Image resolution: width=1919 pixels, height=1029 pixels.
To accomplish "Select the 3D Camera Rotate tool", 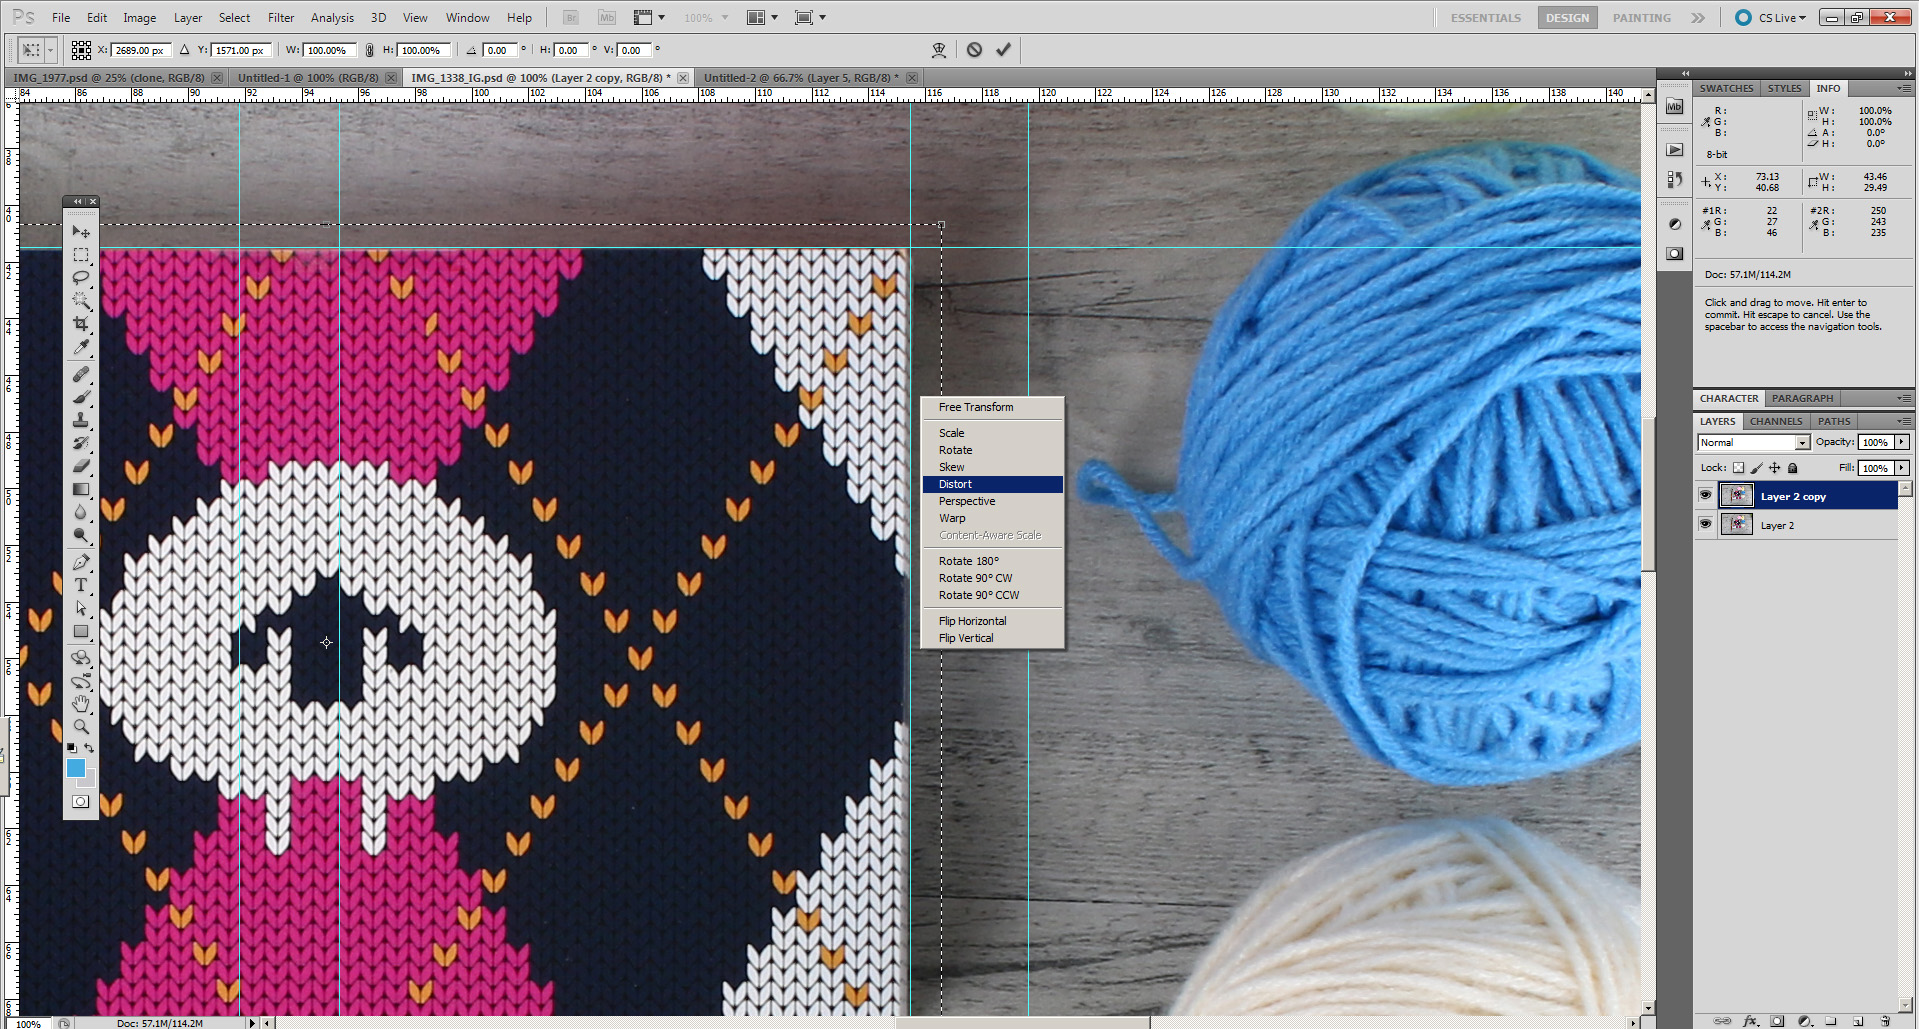I will 81,681.
